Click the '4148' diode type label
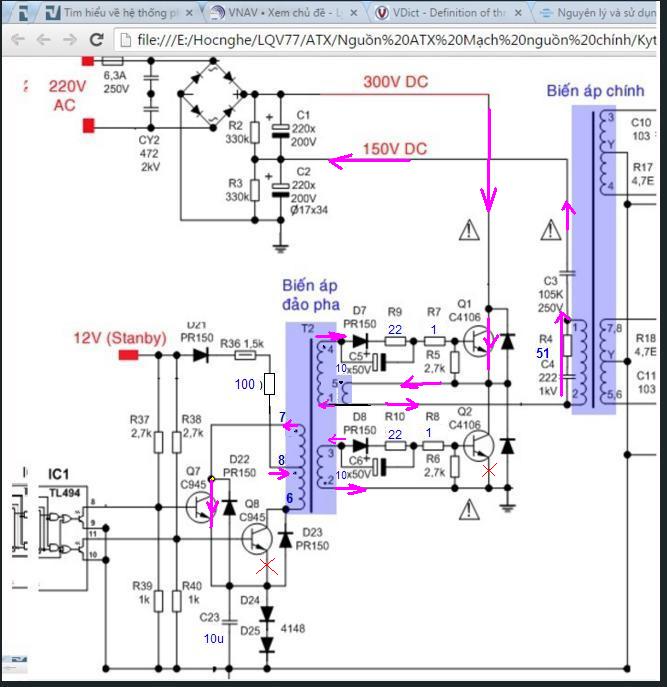 point(293,628)
